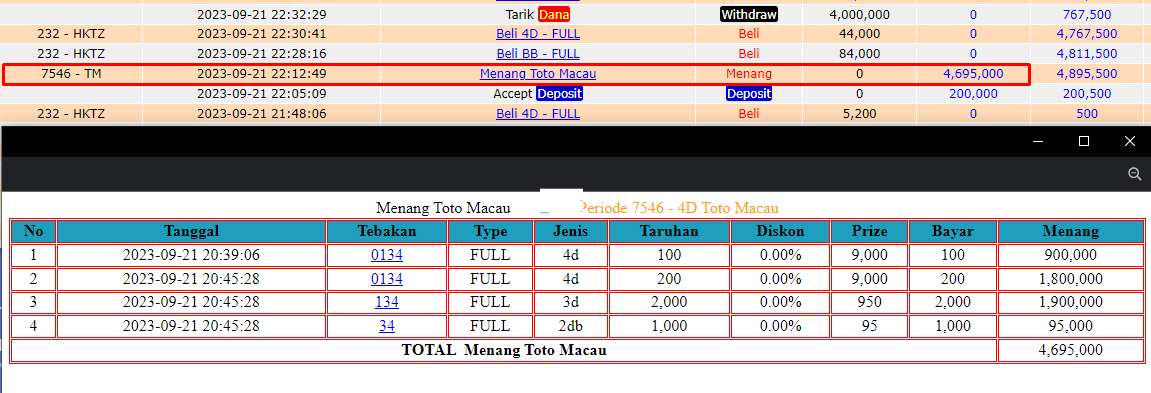The image size is (1151, 393).
Task: Click the TOTAL Menang Toto Macau label
Action: point(504,350)
